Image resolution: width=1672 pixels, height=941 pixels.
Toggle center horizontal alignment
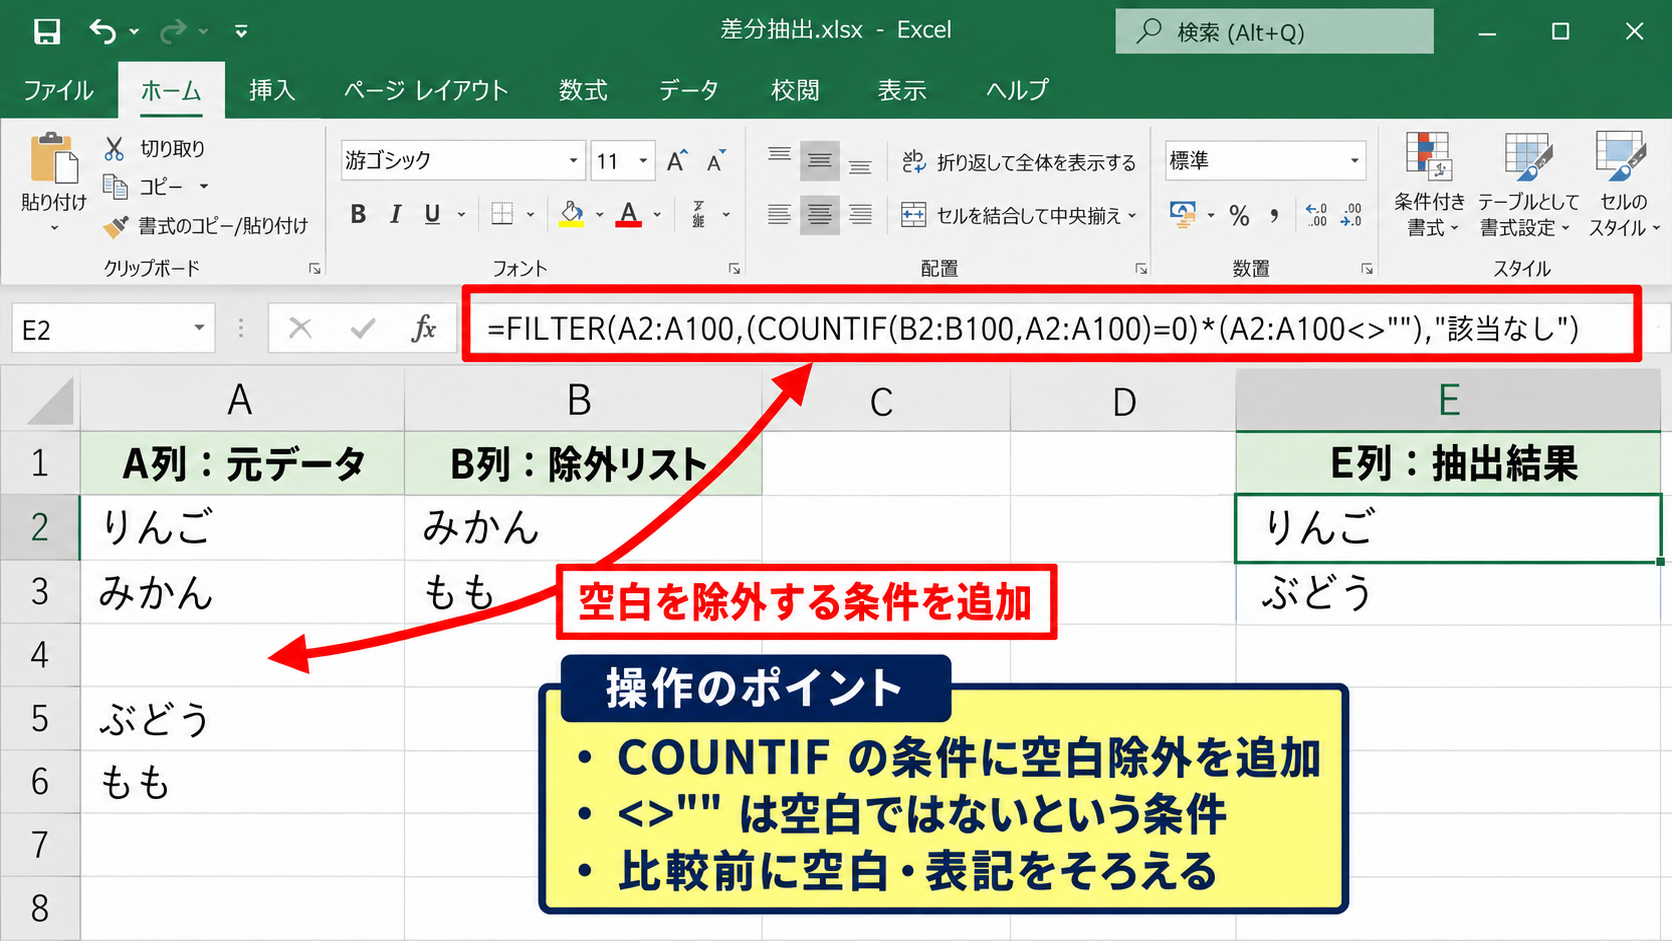pyautogui.click(x=819, y=215)
